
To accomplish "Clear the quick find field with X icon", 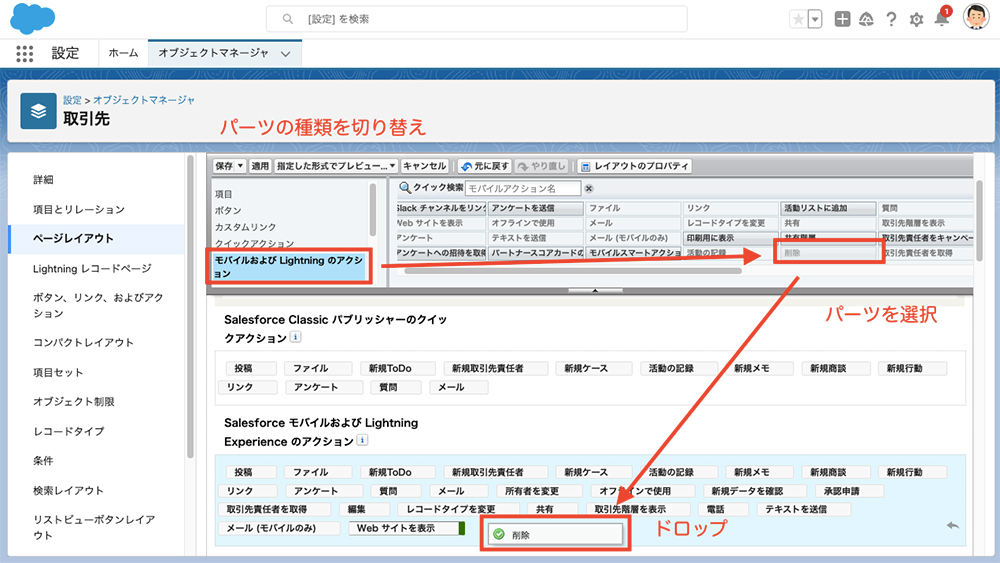I will coord(589,189).
